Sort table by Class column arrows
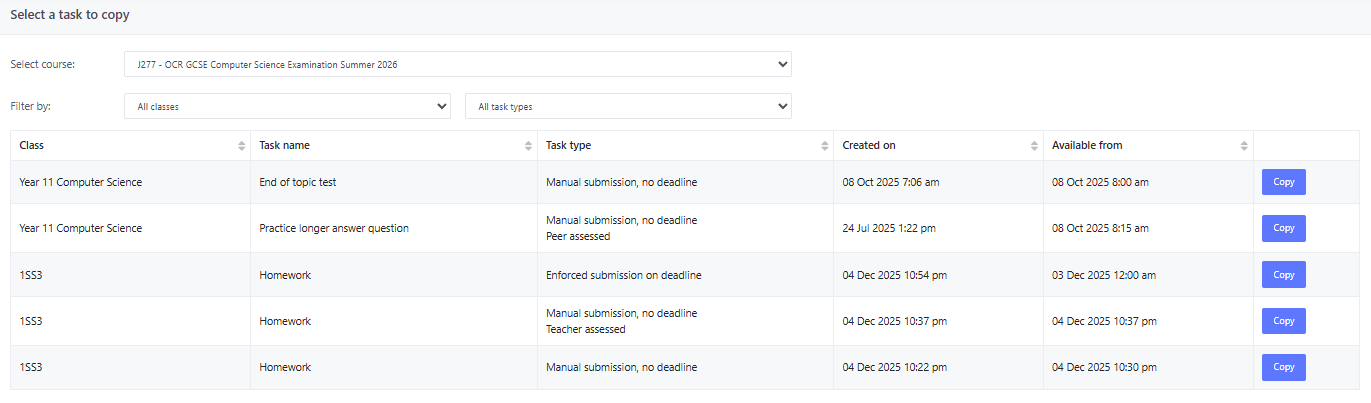This screenshot has width=1371, height=403. tap(241, 146)
